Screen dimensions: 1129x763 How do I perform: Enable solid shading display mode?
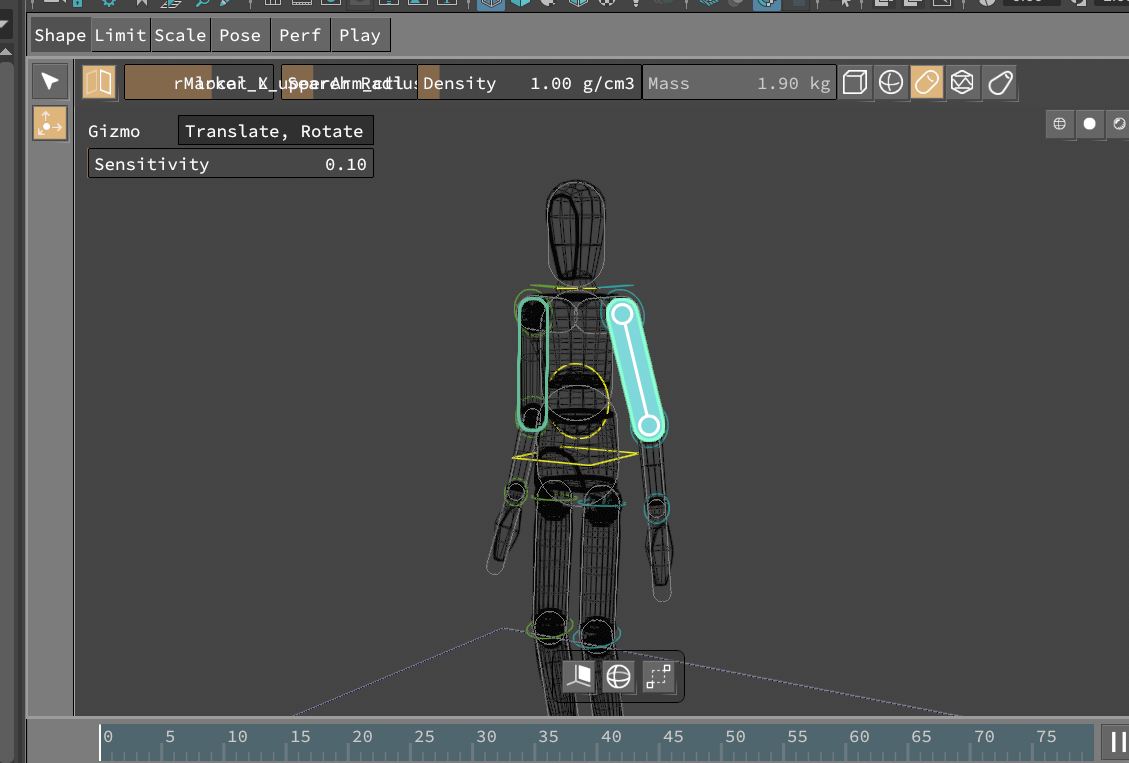pos(1090,124)
